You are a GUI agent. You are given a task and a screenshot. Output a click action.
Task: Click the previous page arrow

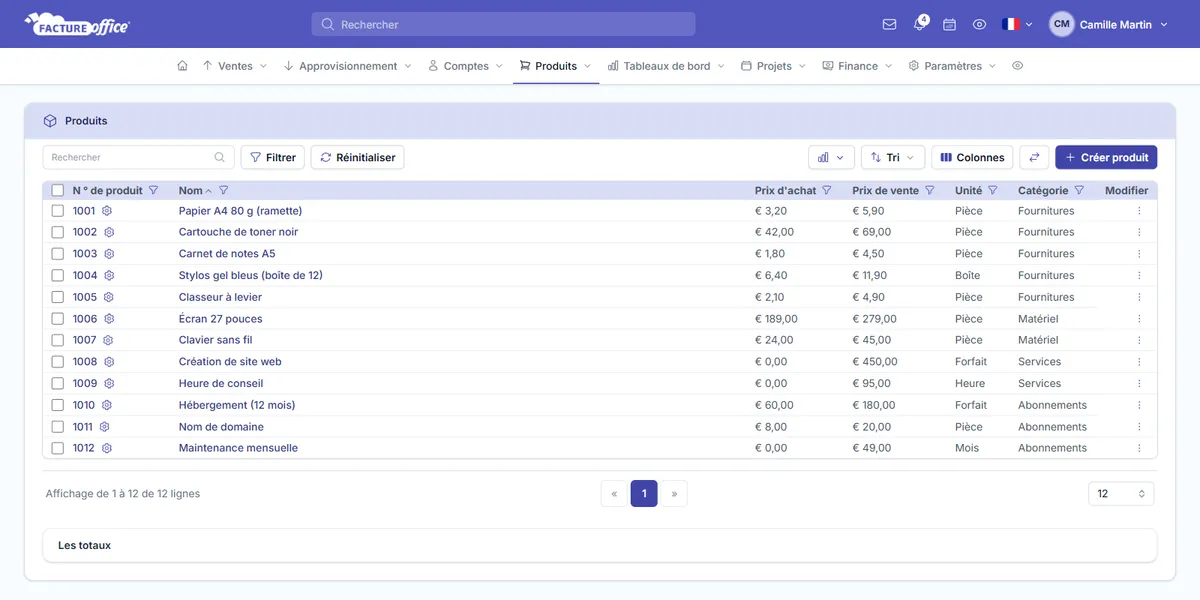coord(614,494)
